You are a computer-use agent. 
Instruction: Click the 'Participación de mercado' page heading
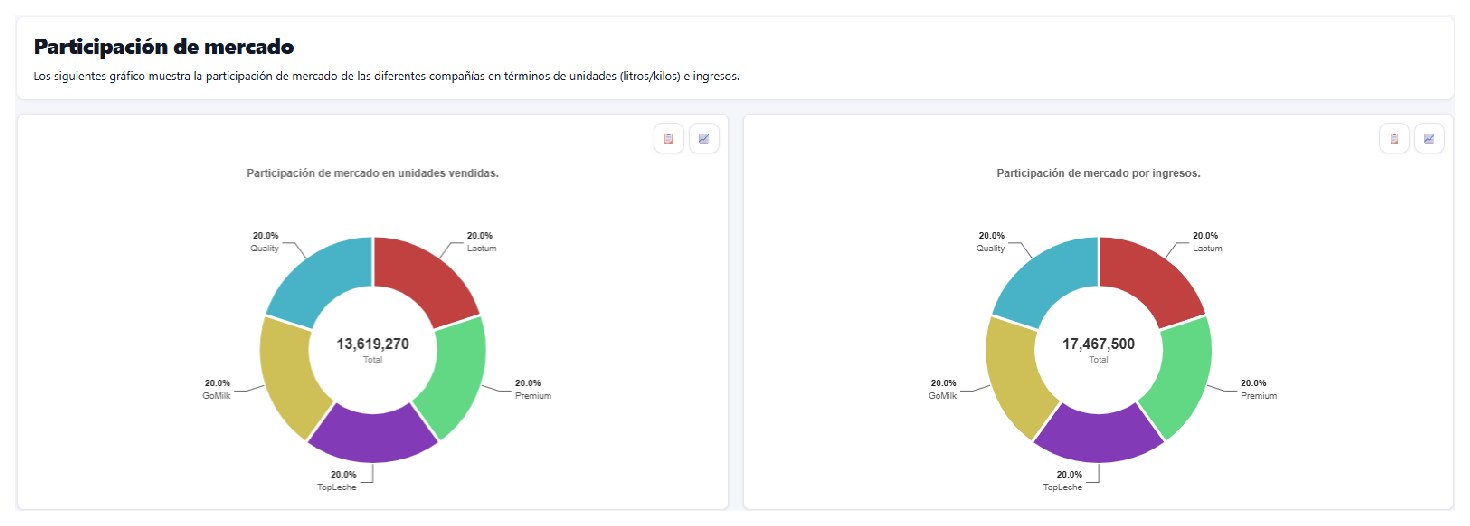(x=164, y=46)
